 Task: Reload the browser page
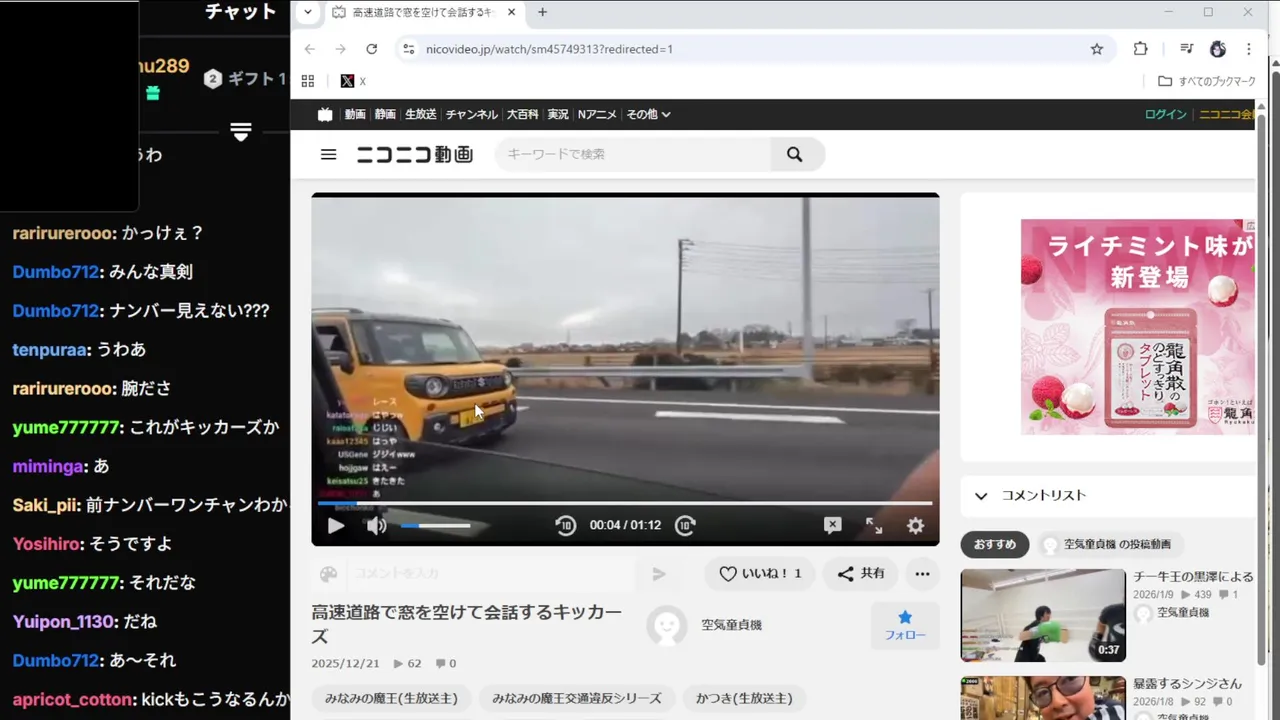pos(371,49)
